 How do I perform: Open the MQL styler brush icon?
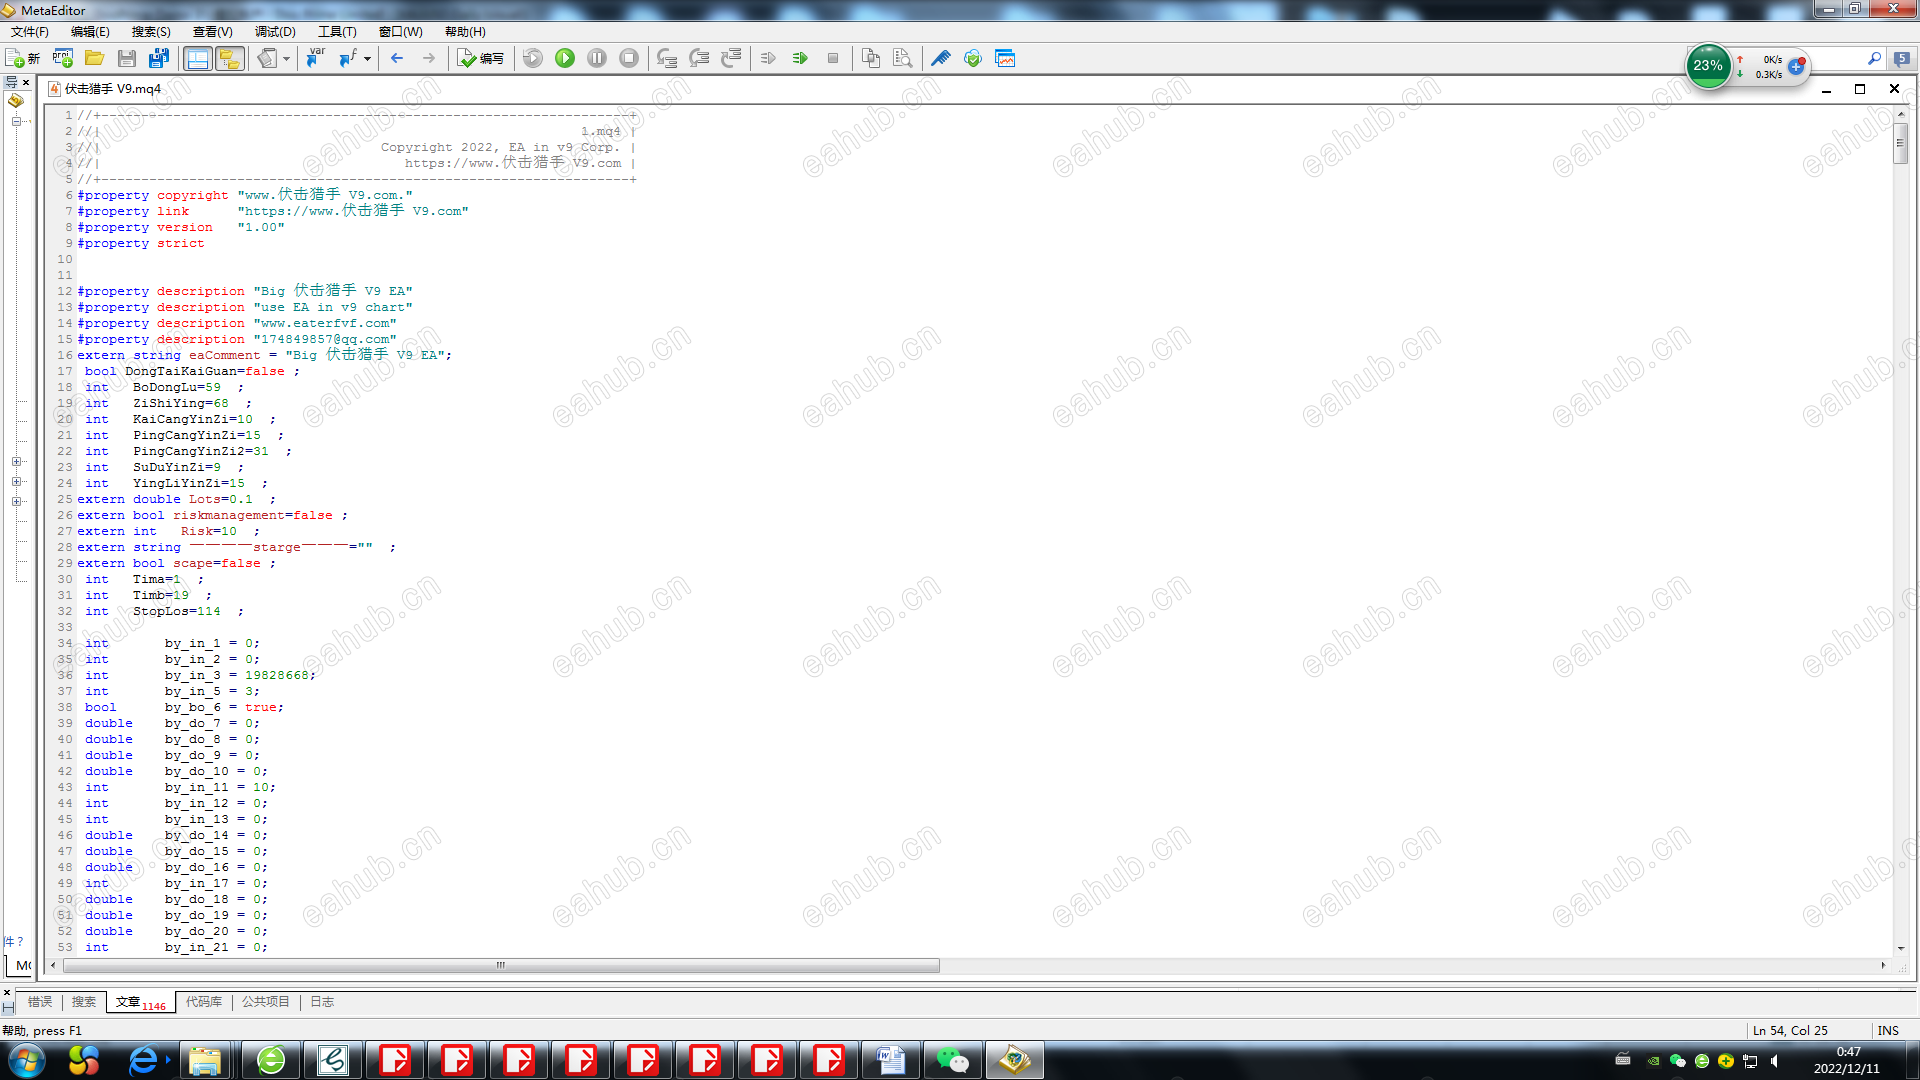click(x=940, y=58)
